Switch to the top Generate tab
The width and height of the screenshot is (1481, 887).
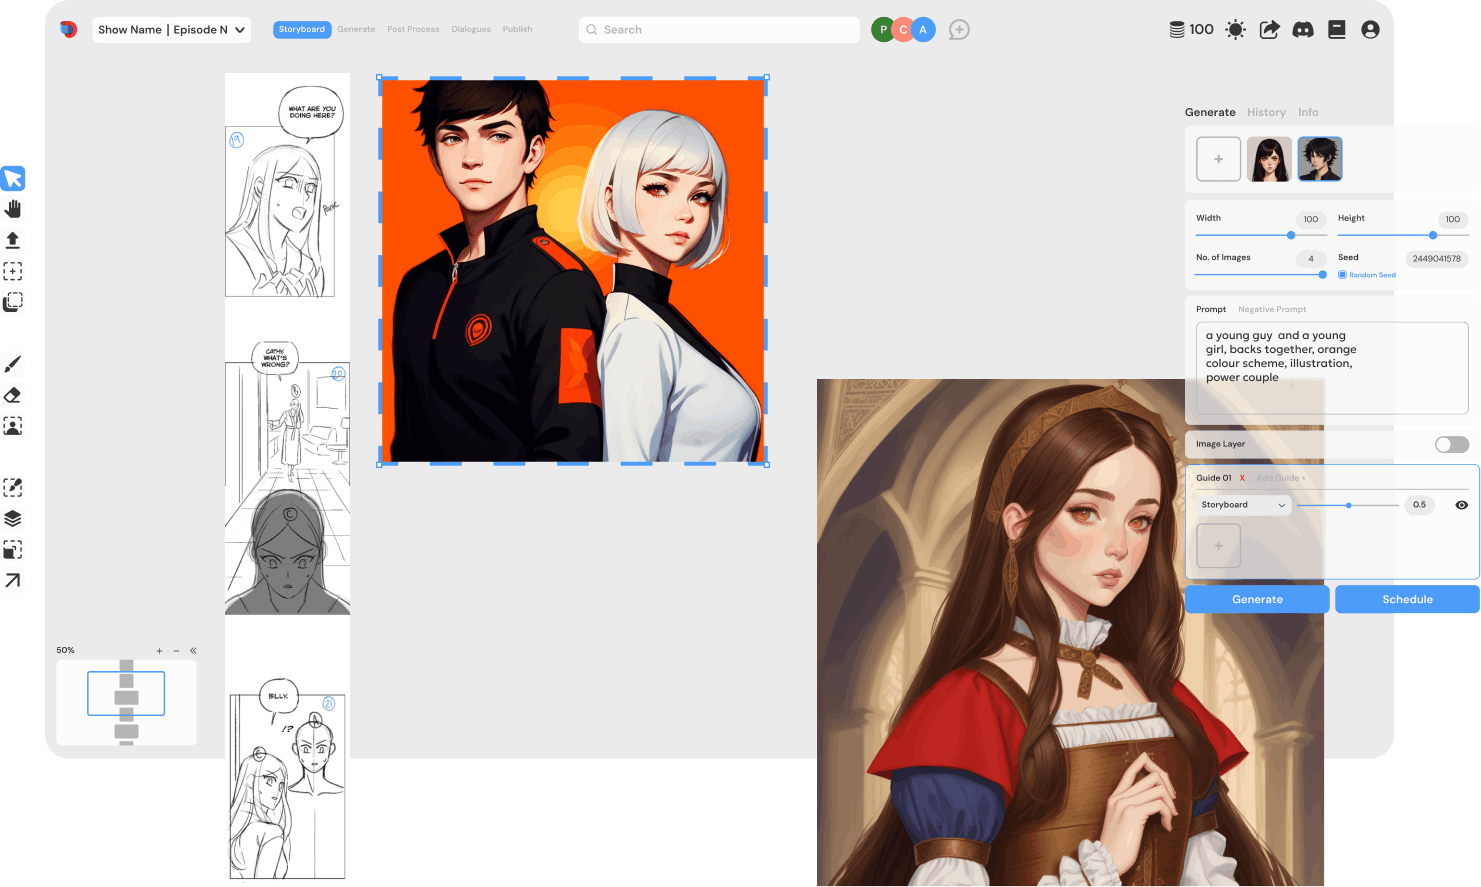[356, 30]
